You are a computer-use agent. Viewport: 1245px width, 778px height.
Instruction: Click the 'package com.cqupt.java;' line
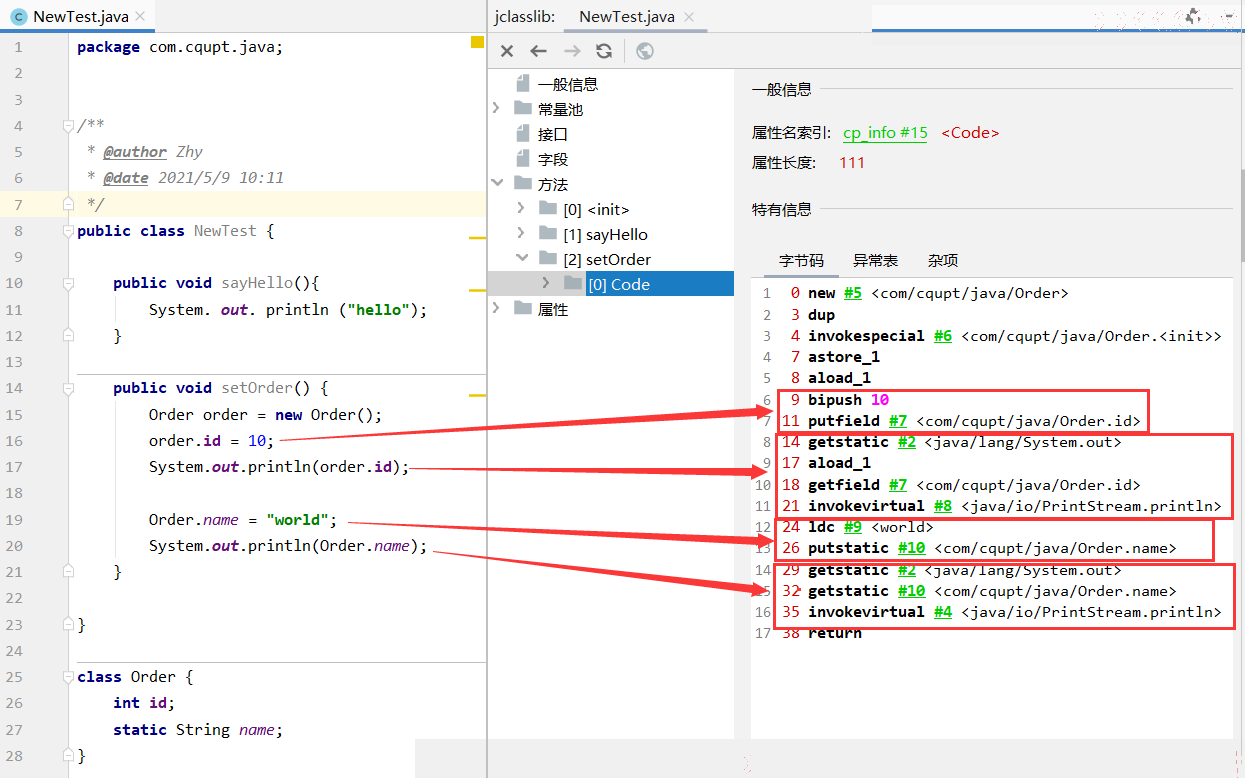pos(180,47)
